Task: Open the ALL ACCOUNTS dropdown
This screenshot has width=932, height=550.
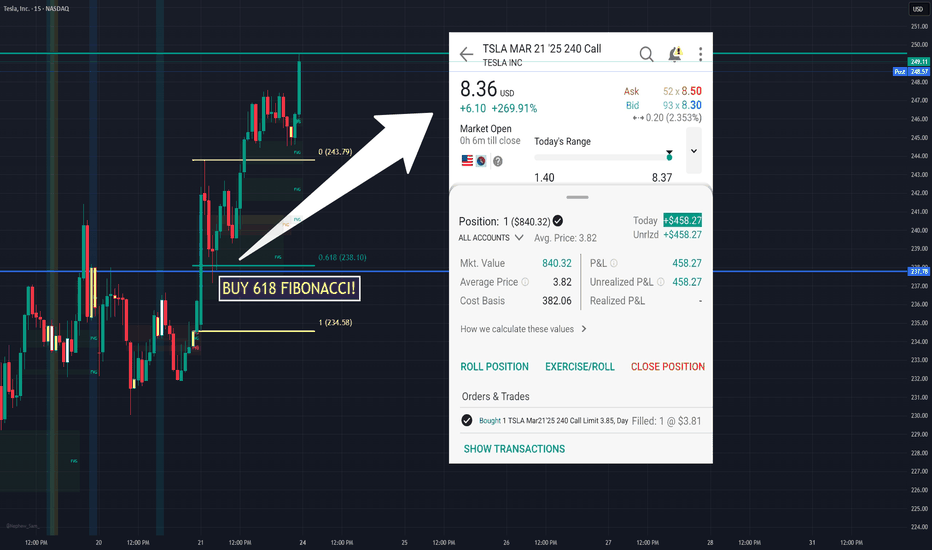Action: (x=490, y=238)
